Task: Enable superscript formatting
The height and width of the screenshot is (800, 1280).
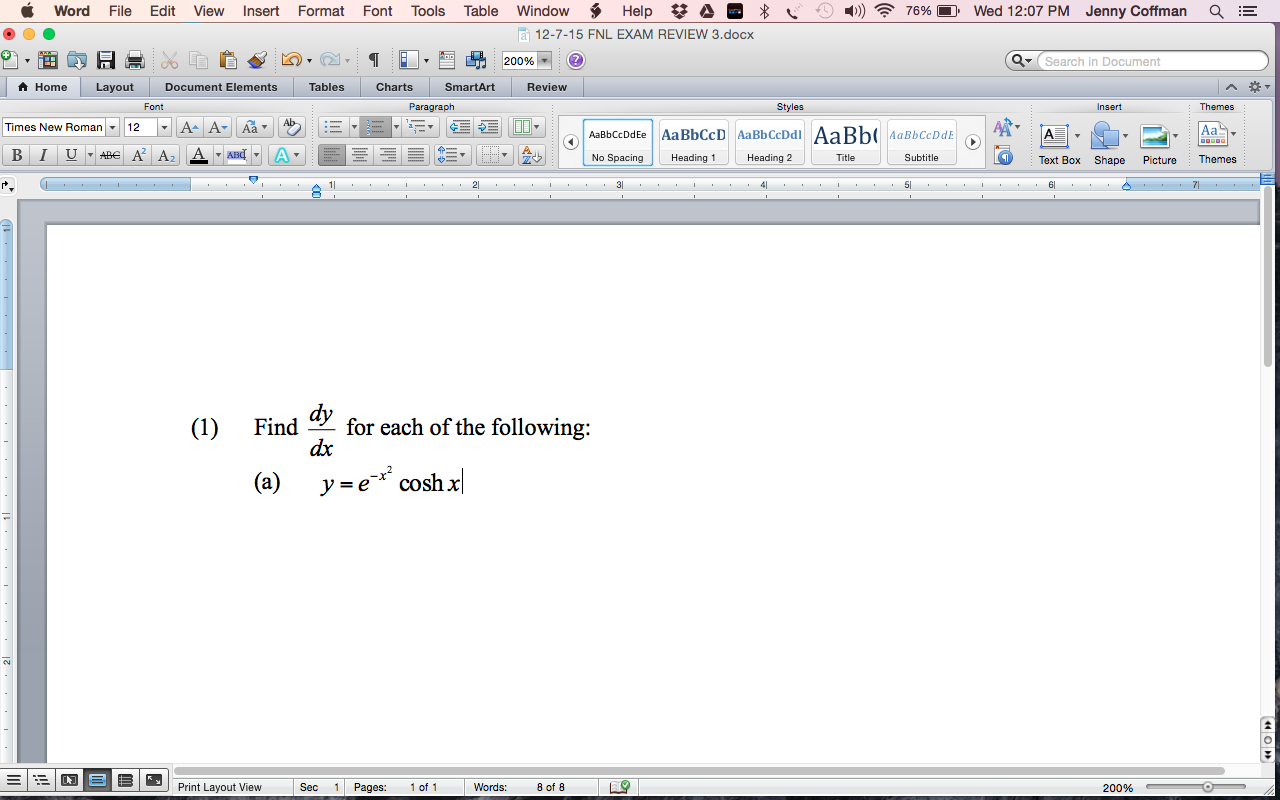Action: pyautogui.click(x=139, y=155)
